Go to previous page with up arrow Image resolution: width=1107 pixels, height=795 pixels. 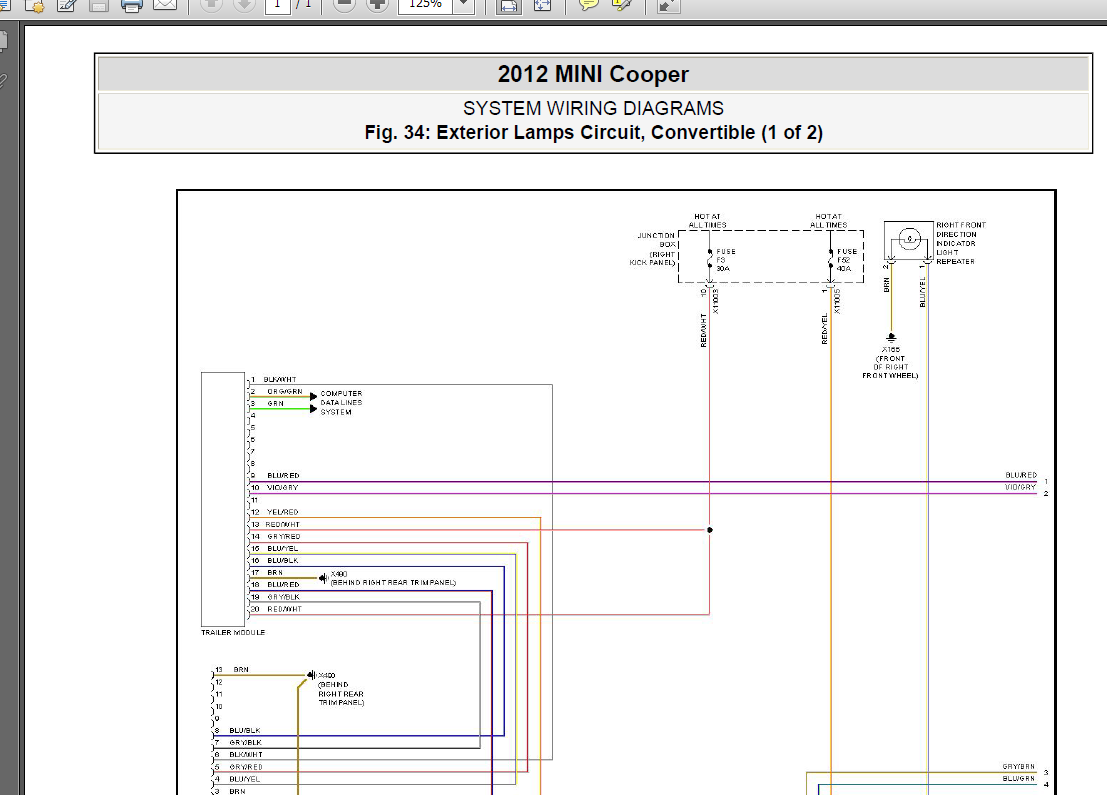[210, 4]
